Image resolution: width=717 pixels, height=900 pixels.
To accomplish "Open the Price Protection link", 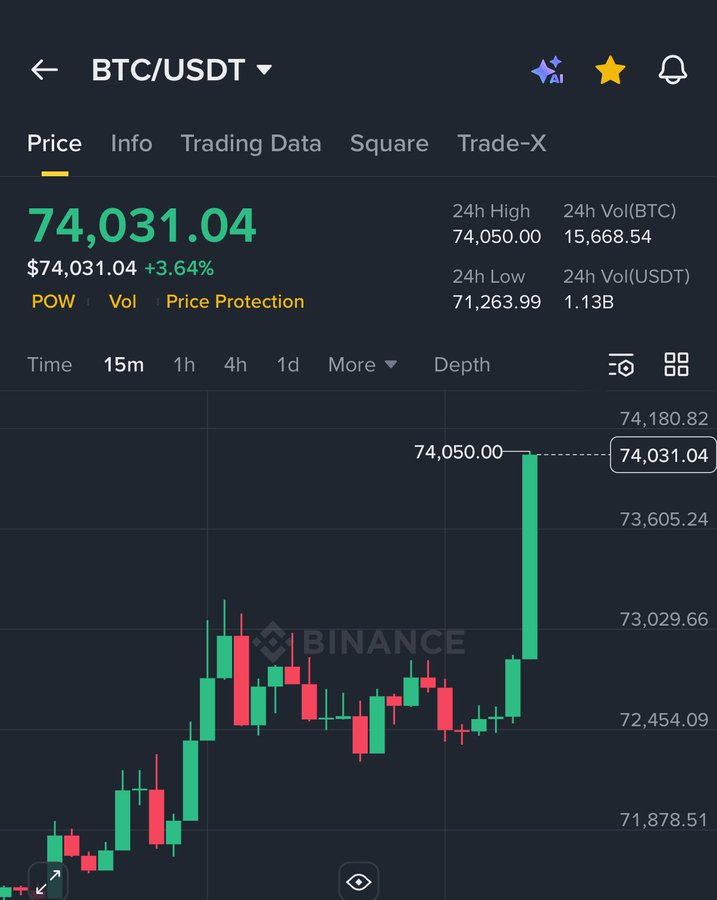I will [235, 301].
